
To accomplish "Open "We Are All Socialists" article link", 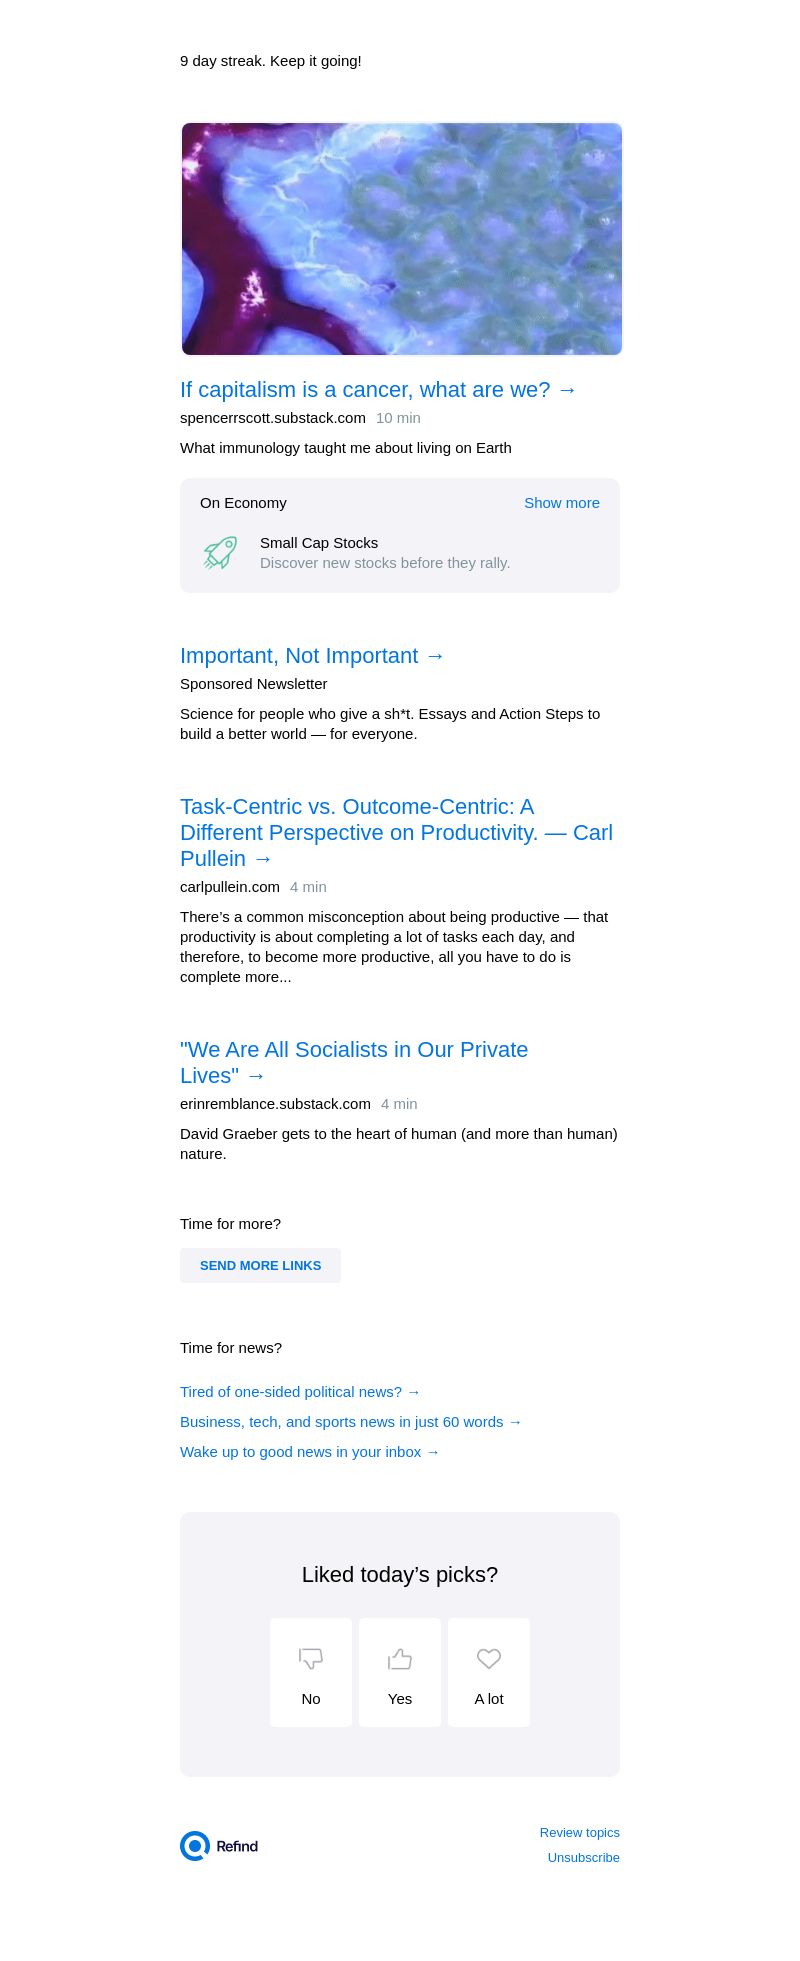I will pos(353,1062).
